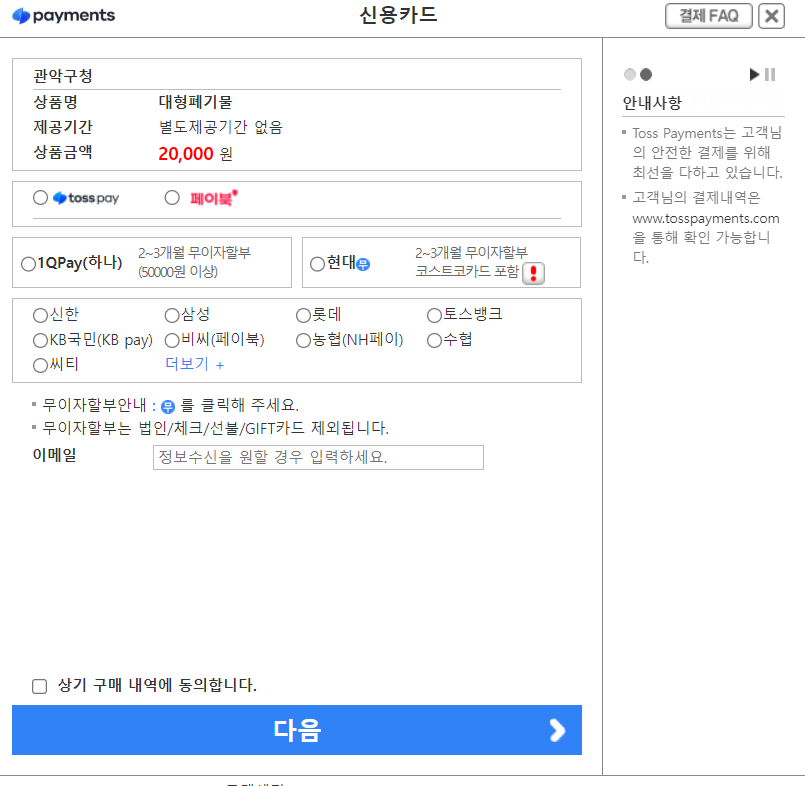This screenshot has height=786, width=805.
Task: Select 삼성 card
Action: (172, 315)
